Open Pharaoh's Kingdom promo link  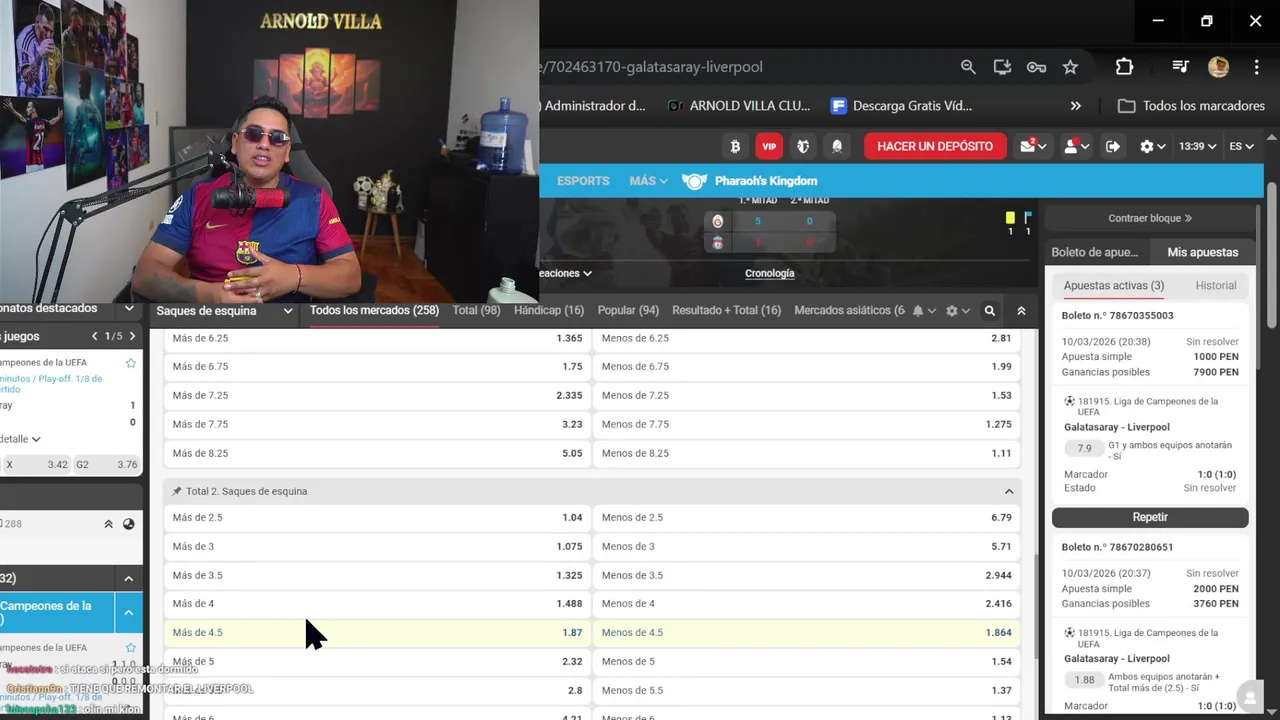click(750, 181)
